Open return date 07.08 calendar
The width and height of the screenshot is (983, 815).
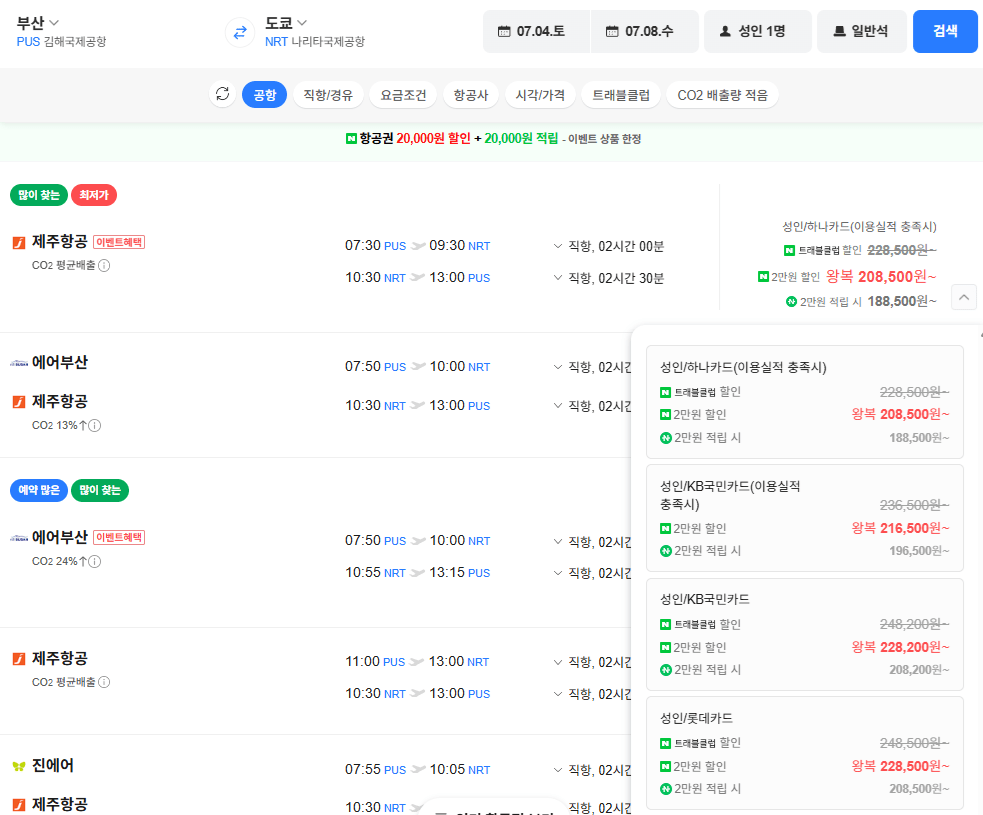click(644, 31)
